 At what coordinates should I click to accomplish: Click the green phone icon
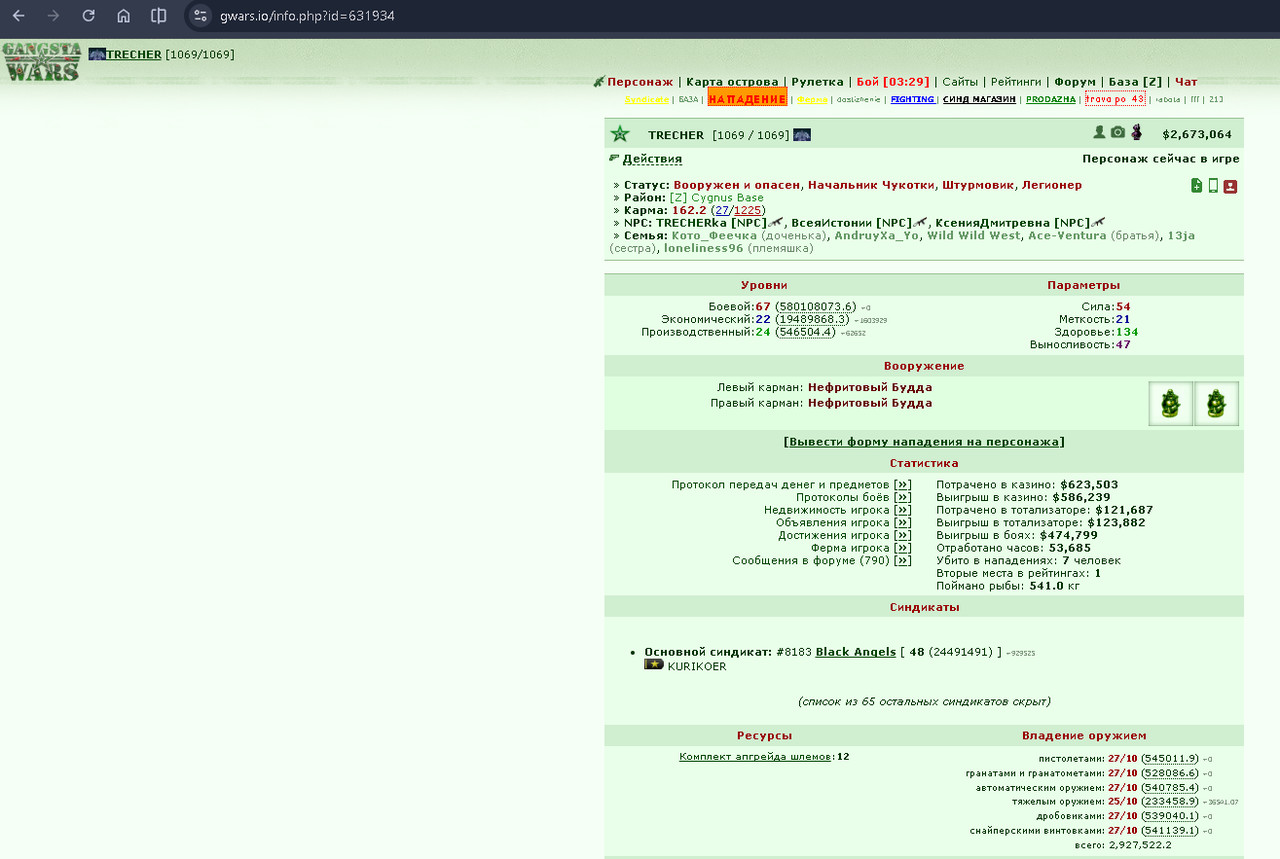(1213, 186)
